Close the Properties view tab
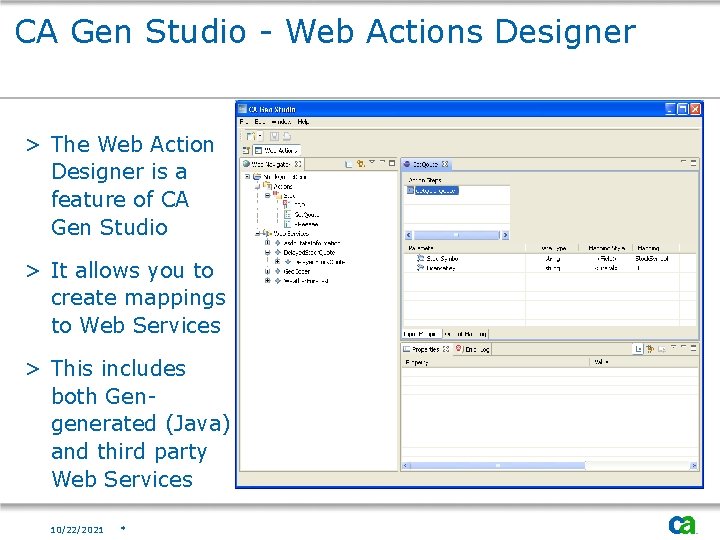720x540 pixels. point(446,349)
